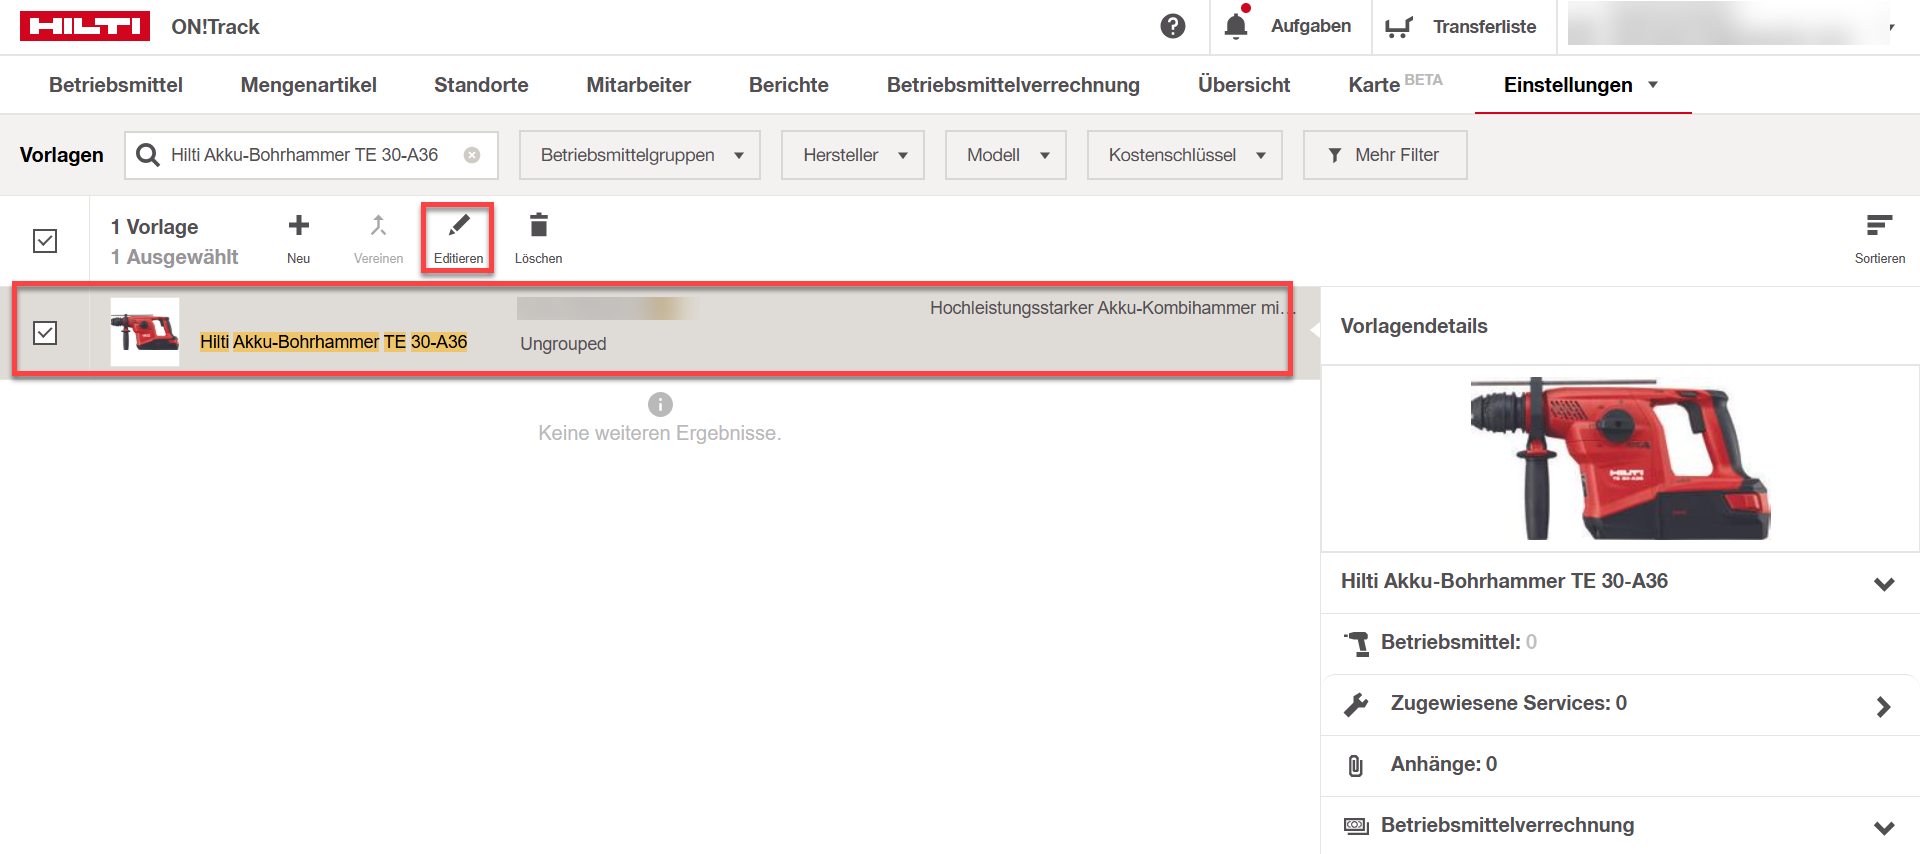1920x854 pixels.
Task: Toggle the select-all templates checkbox
Action: [45, 241]
